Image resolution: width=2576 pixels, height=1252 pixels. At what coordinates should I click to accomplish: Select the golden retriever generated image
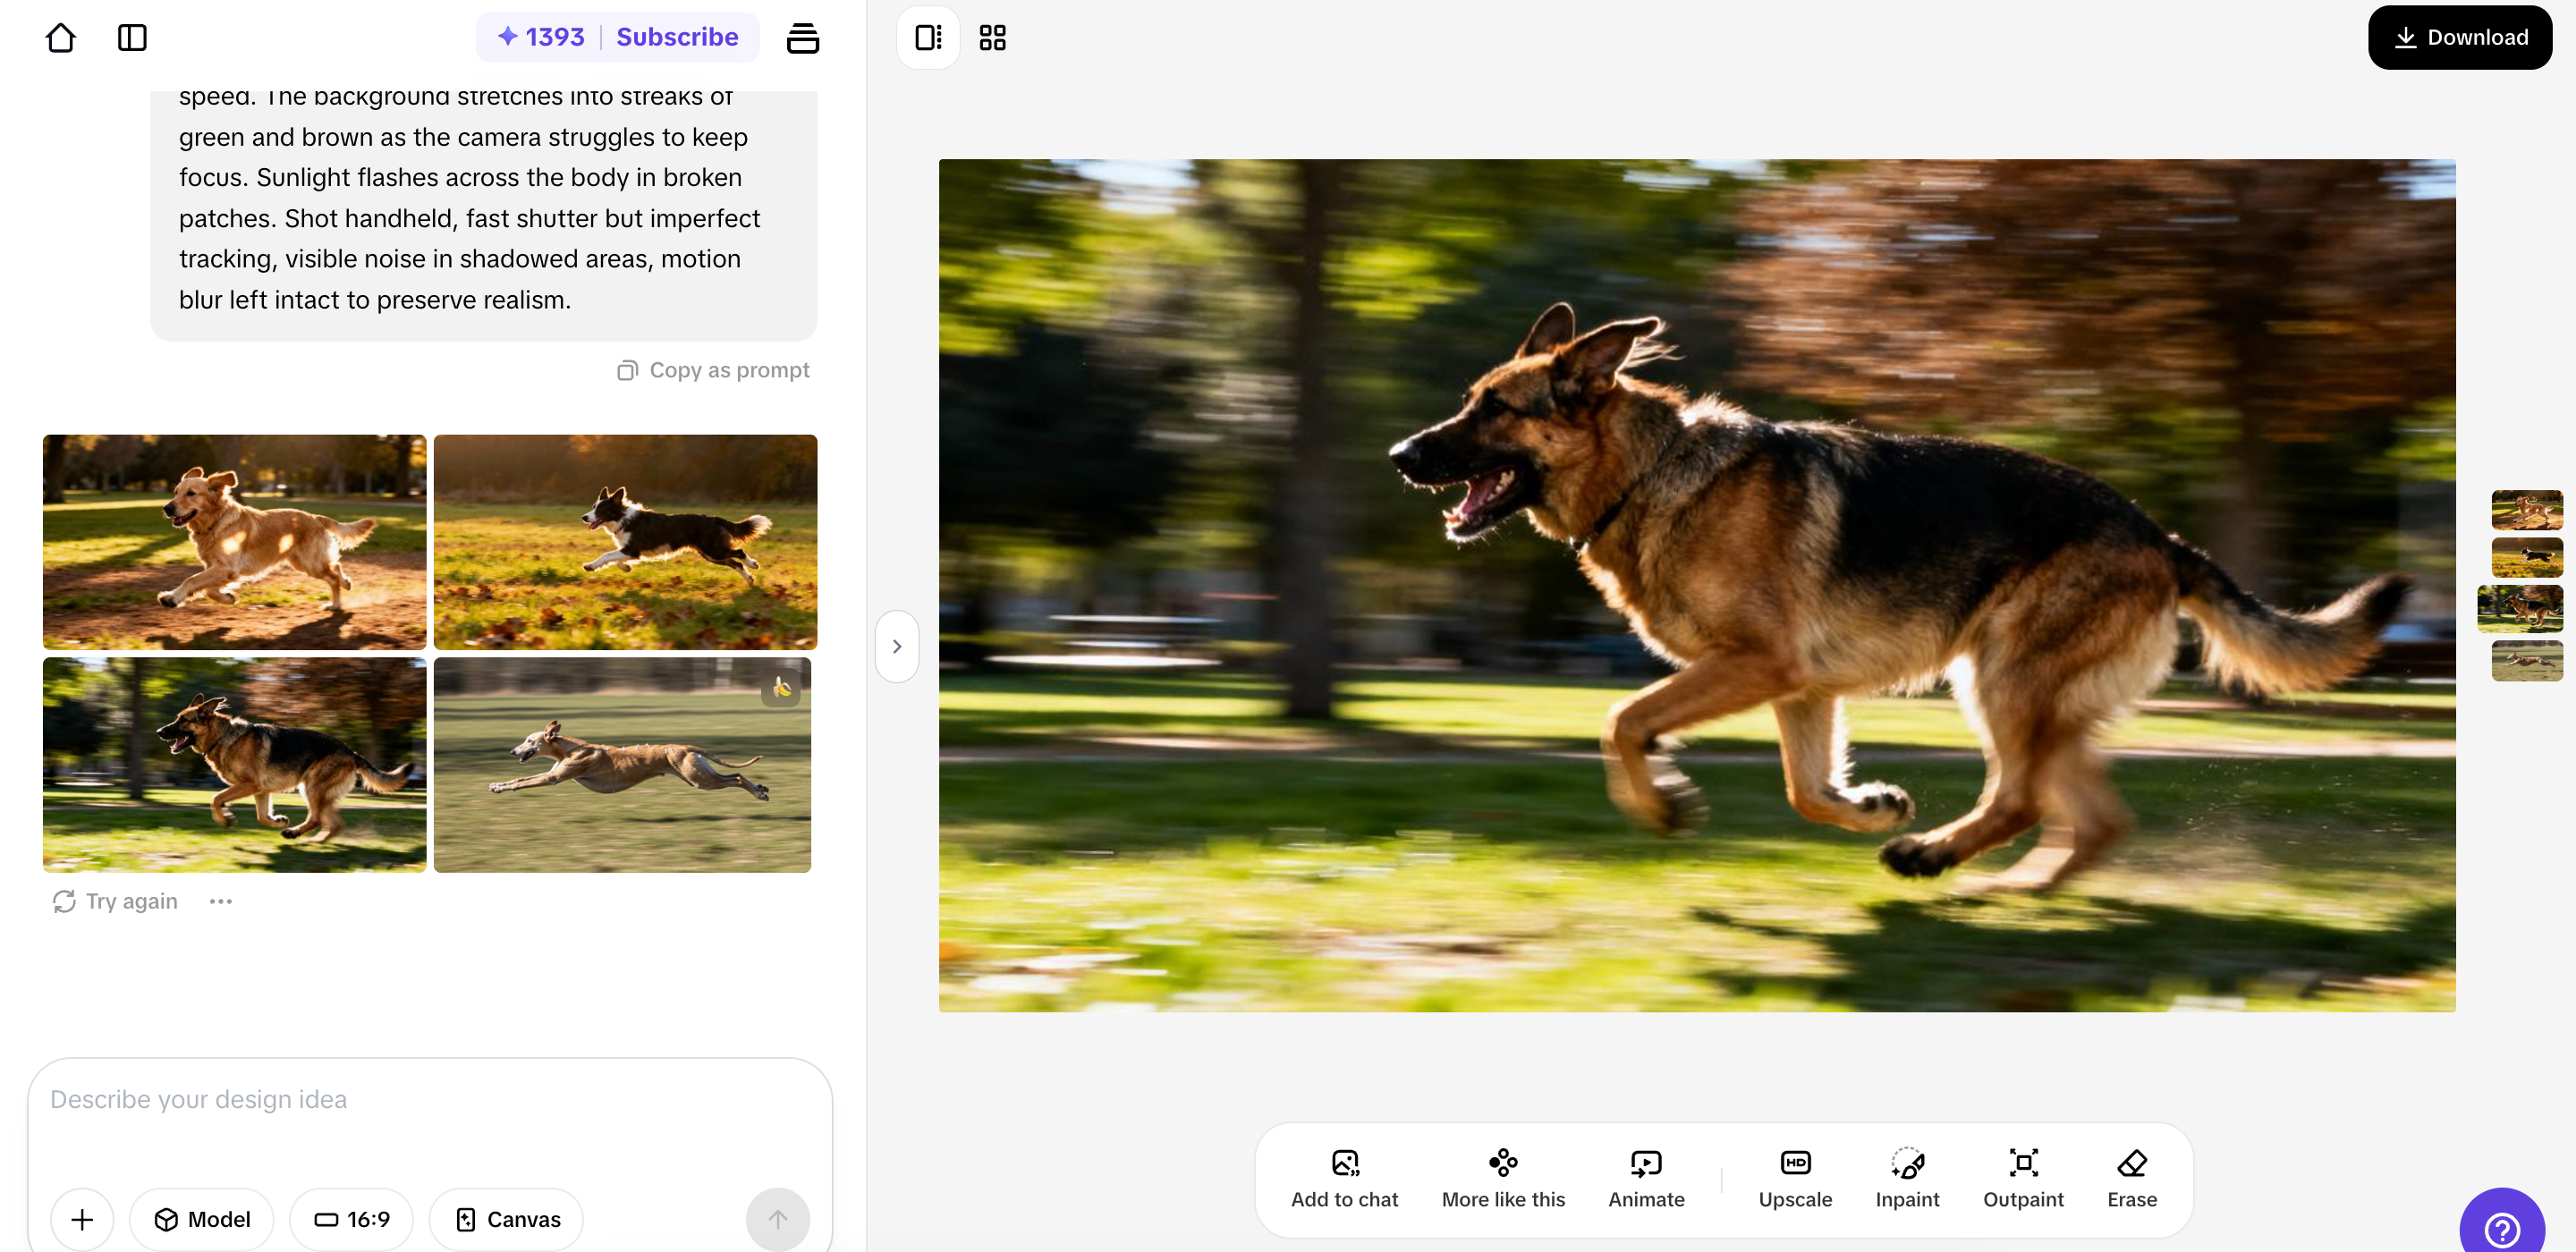click(234, 541)
